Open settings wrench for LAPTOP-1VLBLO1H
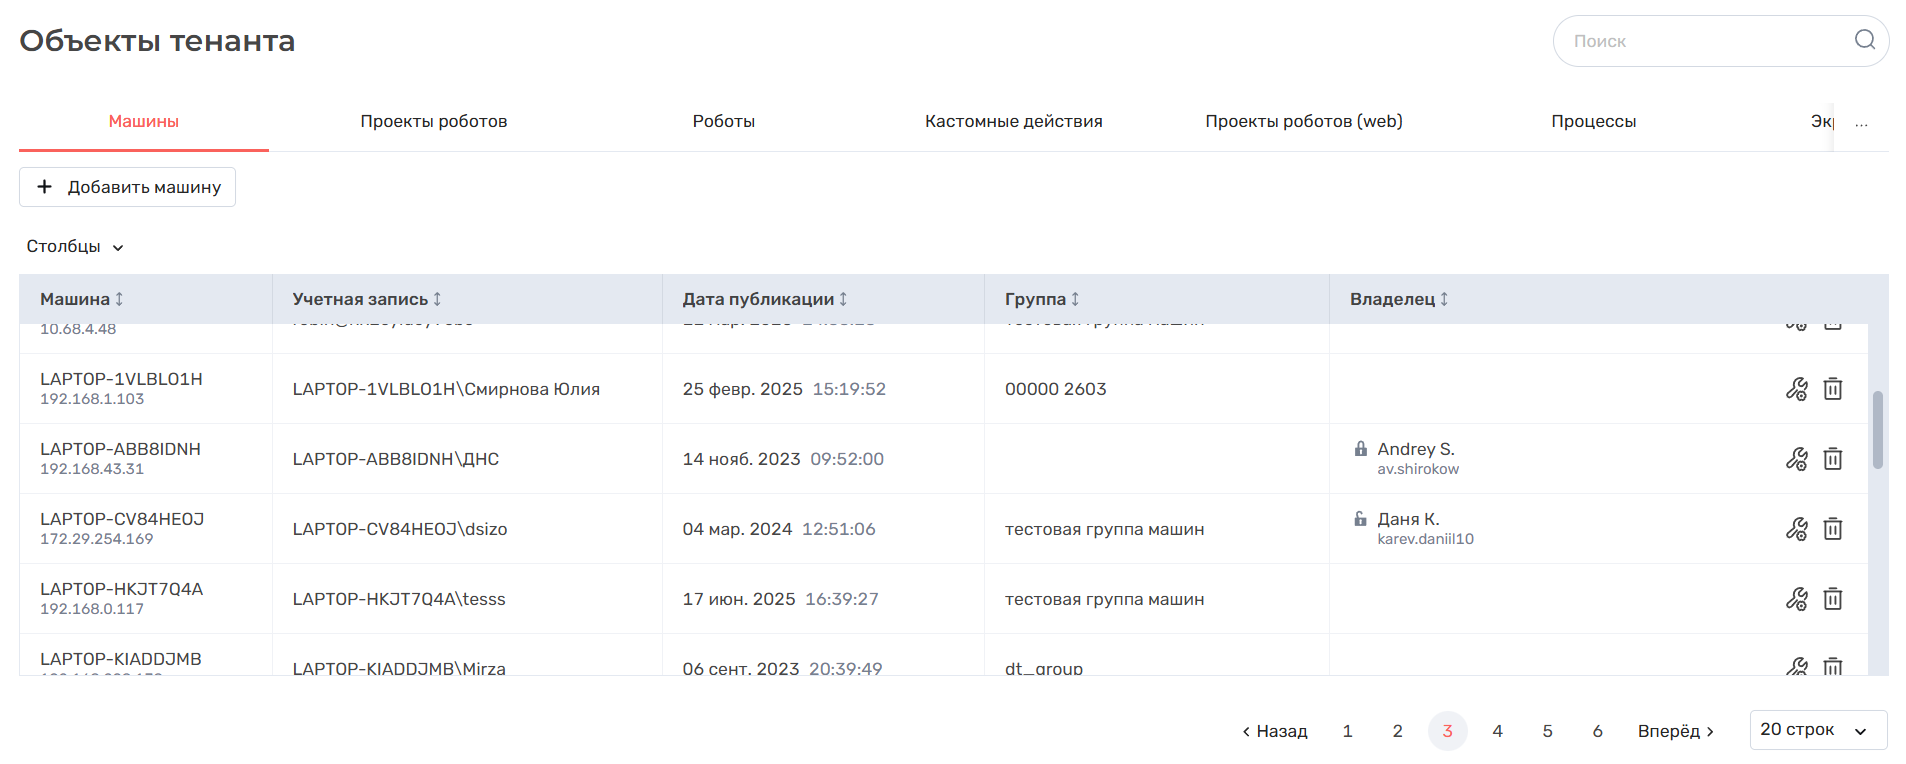 (1796, 389)
